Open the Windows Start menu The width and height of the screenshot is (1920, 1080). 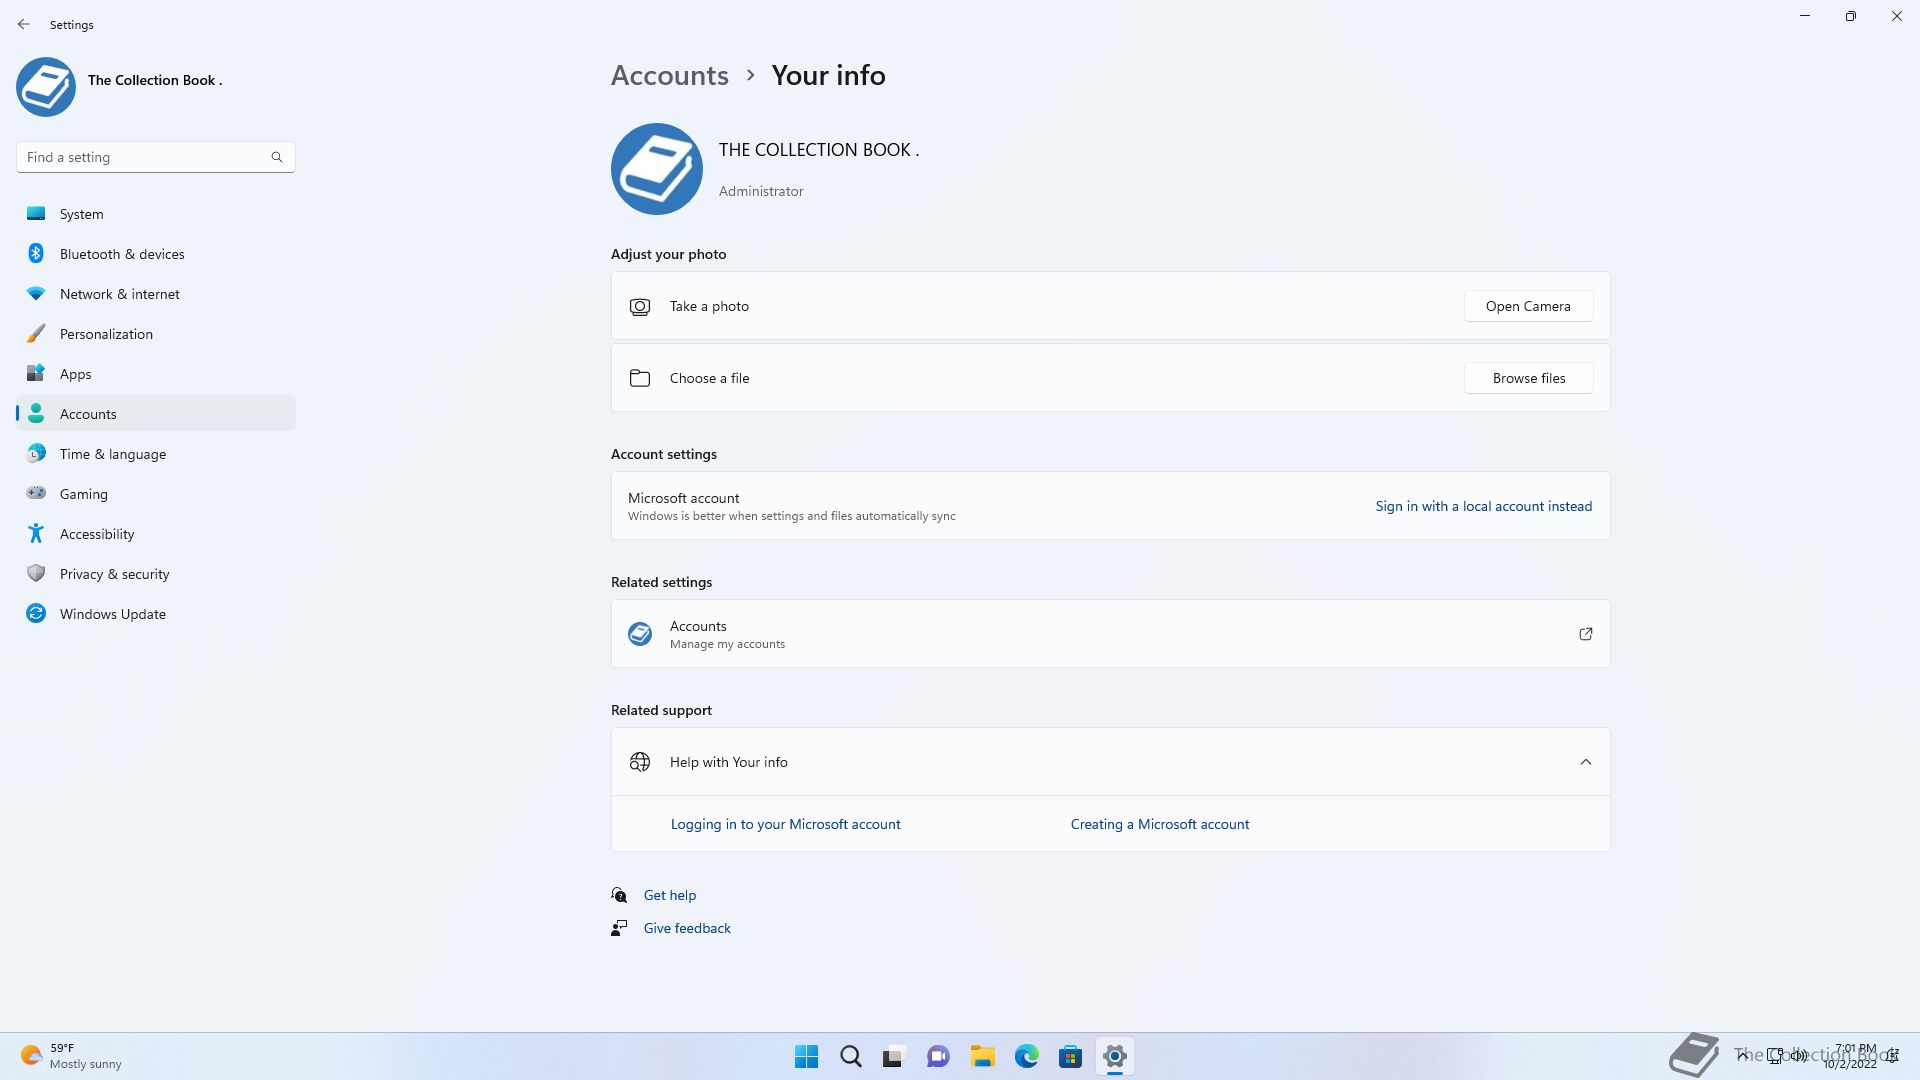806,1056
